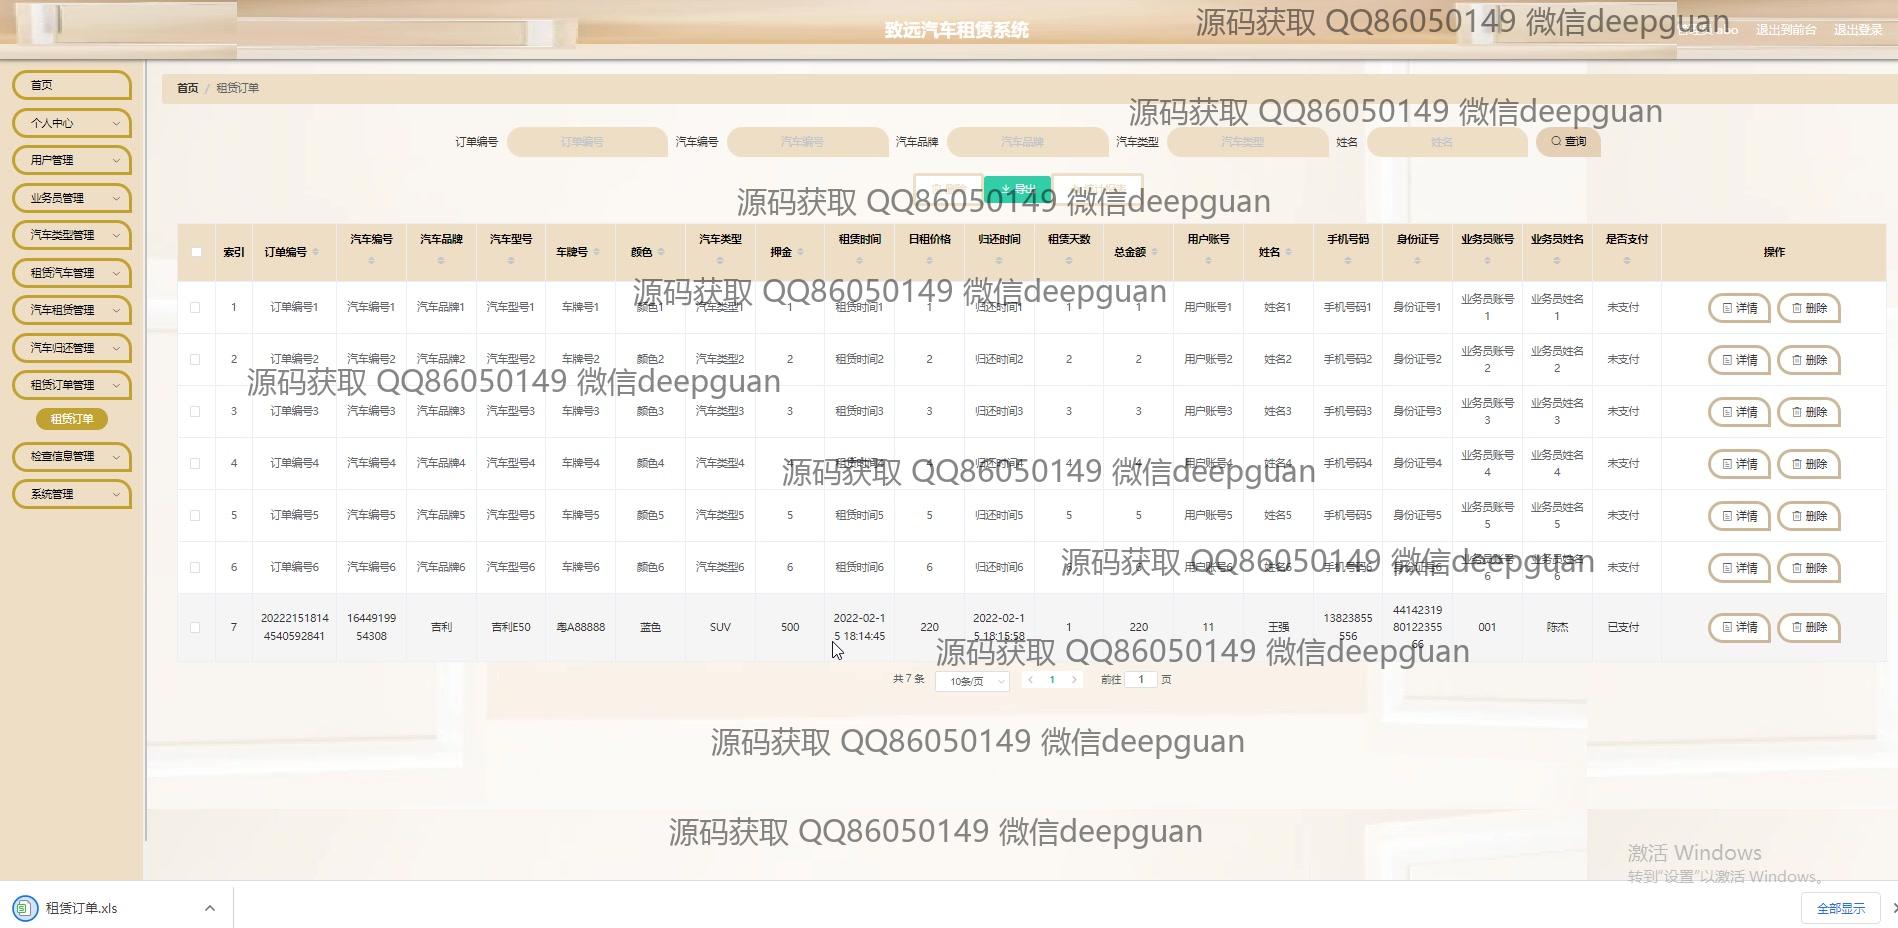Click 首页 in the breadcrumb
The image size is (1898, 928).
coord(188,88)
